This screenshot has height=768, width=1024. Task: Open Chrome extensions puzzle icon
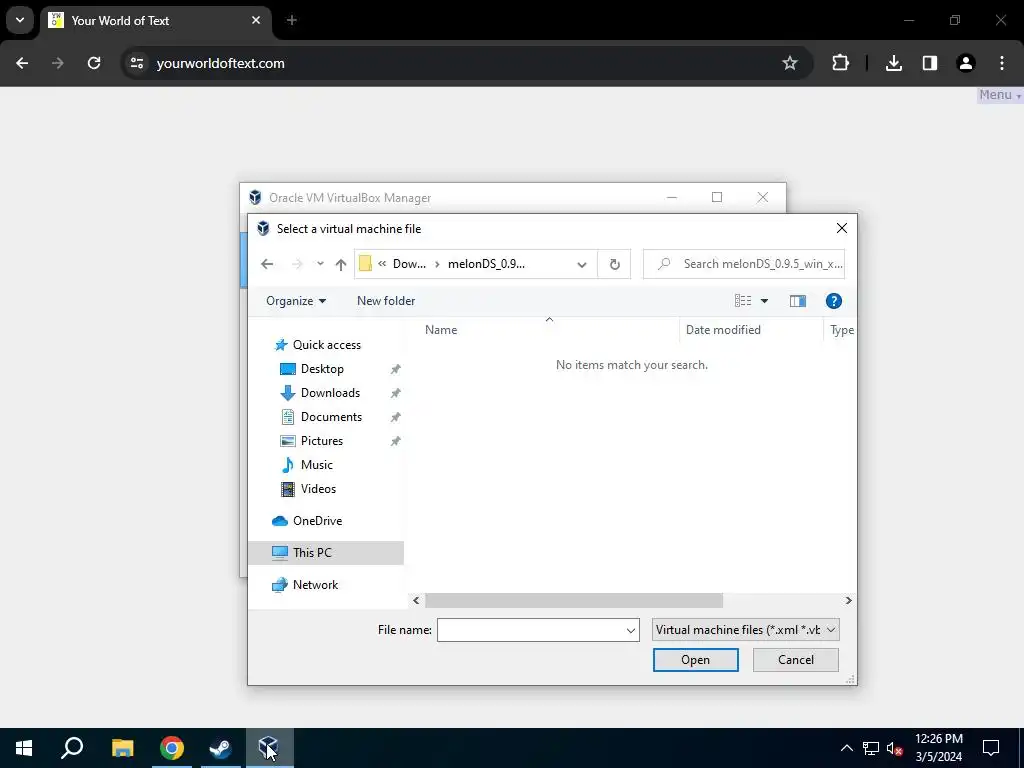pyautogui.click(x=840, y=63)
